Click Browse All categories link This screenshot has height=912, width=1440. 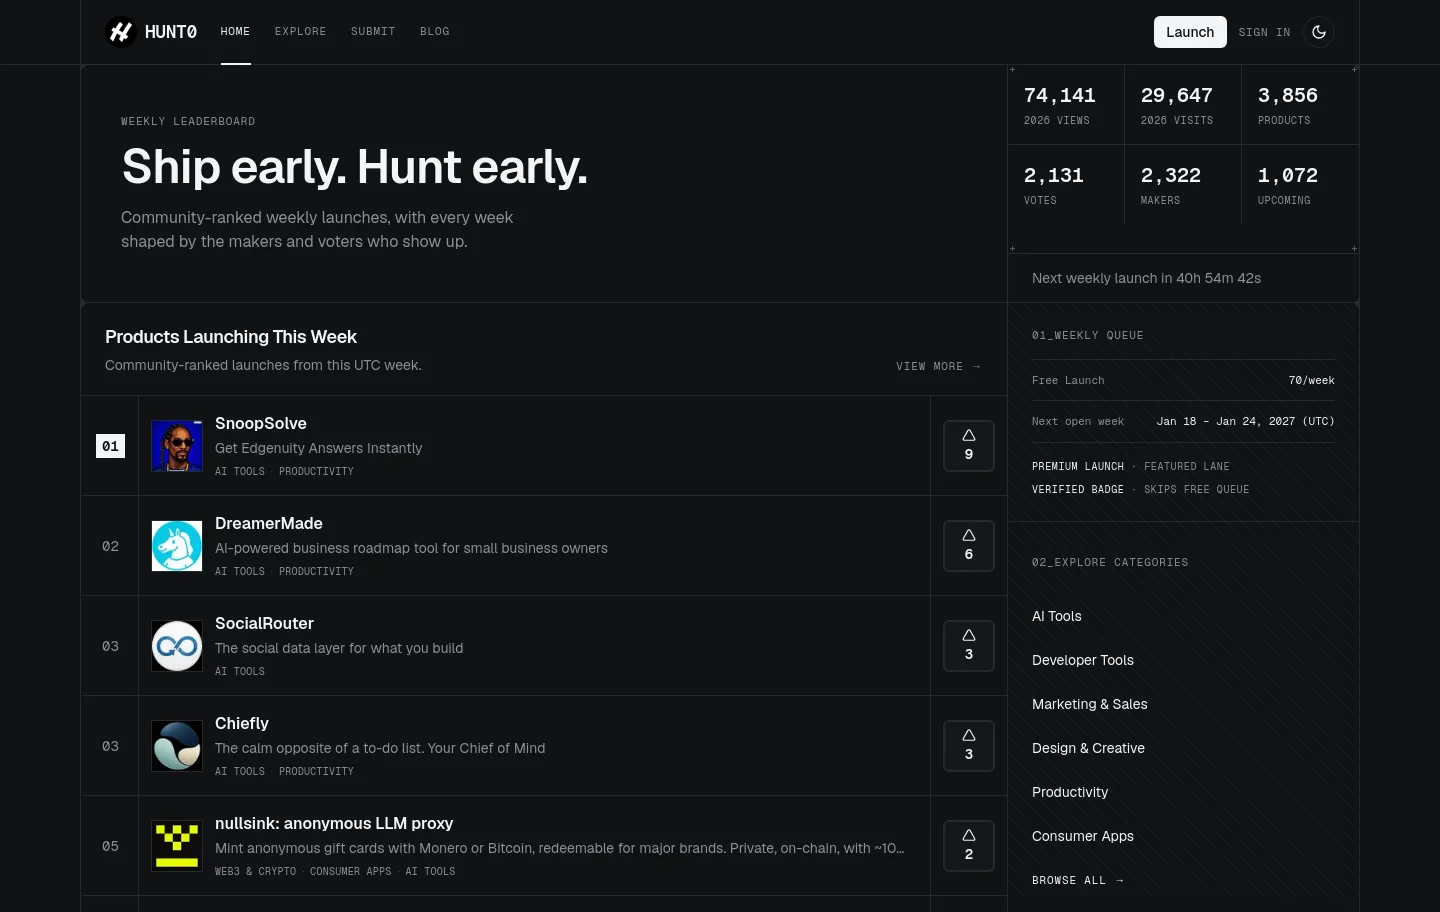[x=1078, y=881]
